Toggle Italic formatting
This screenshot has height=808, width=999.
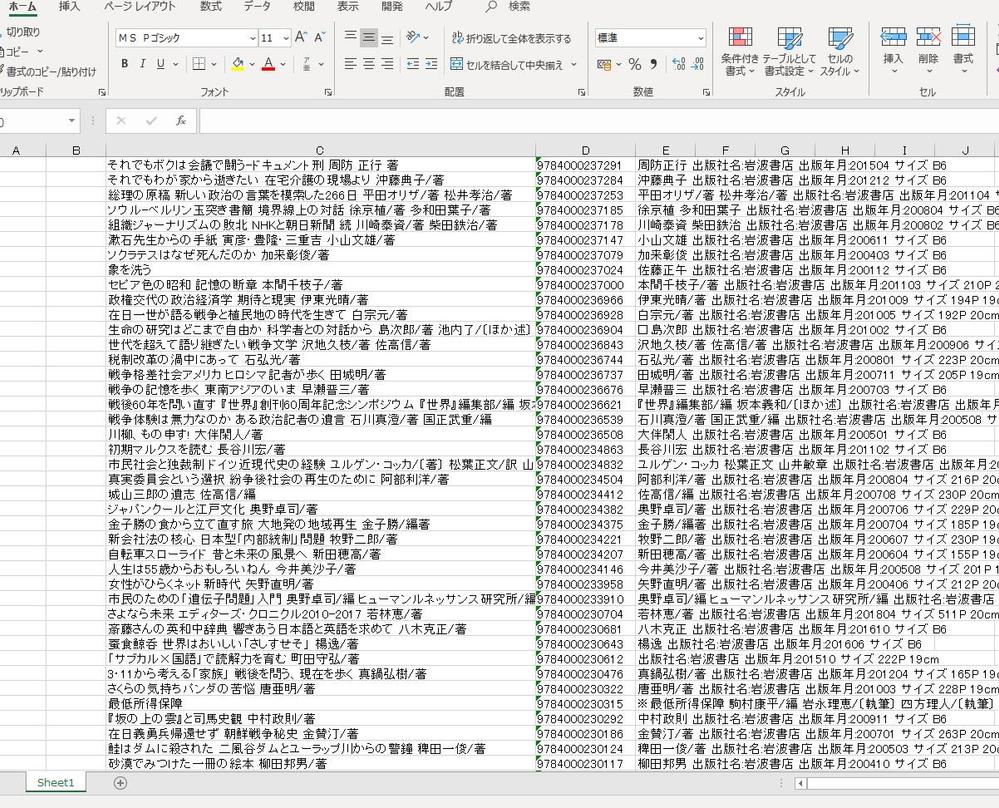click(143, 64)
